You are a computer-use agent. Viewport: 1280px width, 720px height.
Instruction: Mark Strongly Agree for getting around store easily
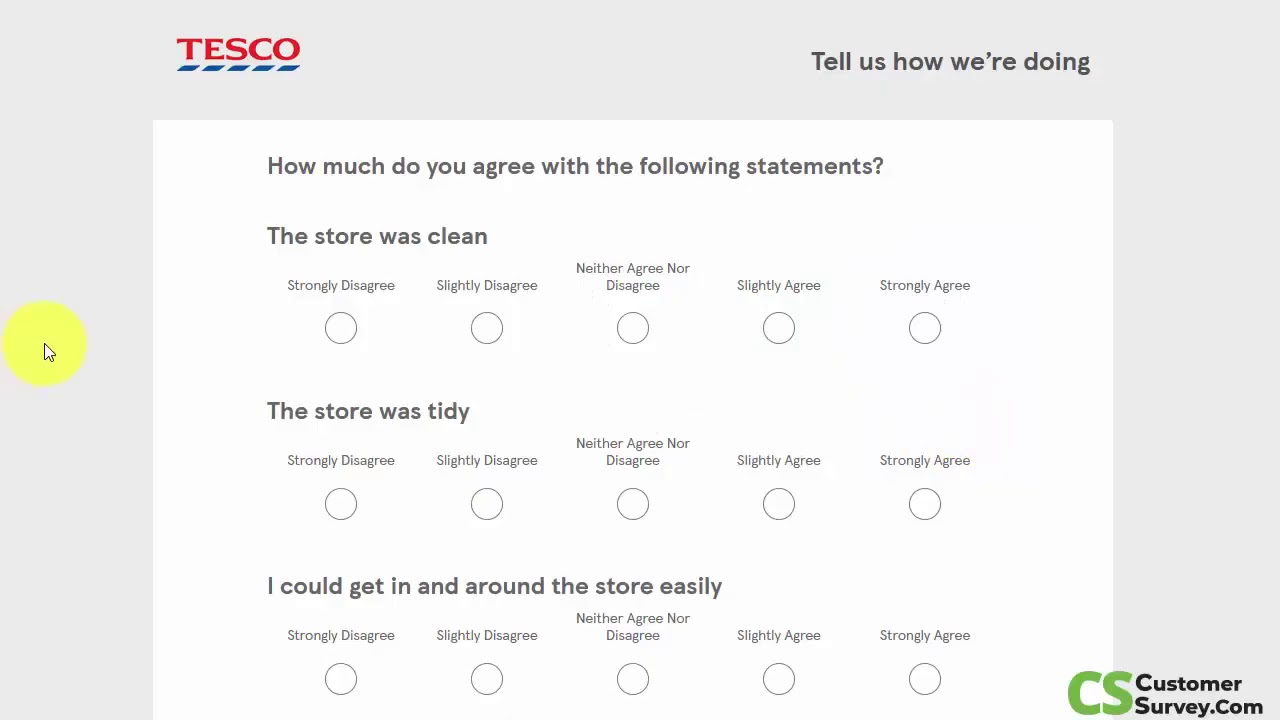tap(925, 679)
